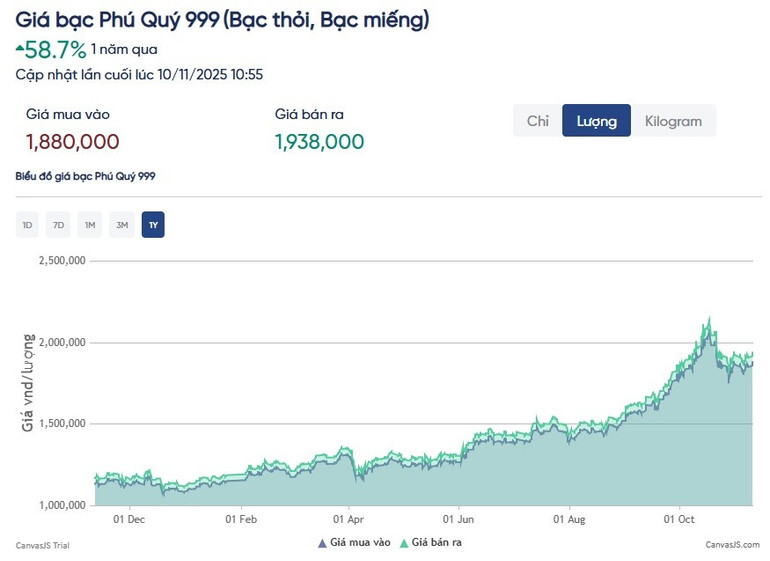Click the Giá mua vào legend triangle icon
Image resolution: width=770 pixels, height=561 pixels.
(322, 543)
